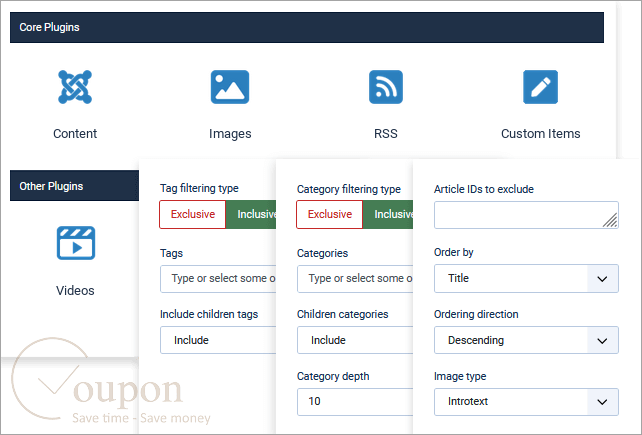Click the Ordering direction chevron arrow
Viewport: 642px width, 435px height.
(x=602, y=340)
